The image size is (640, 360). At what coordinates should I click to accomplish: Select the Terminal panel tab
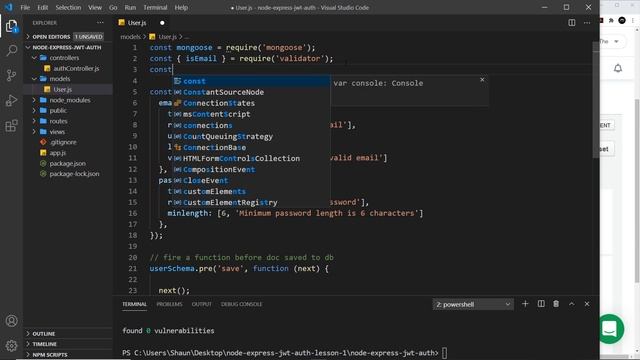pyautogui.click(x=134, y=304)
